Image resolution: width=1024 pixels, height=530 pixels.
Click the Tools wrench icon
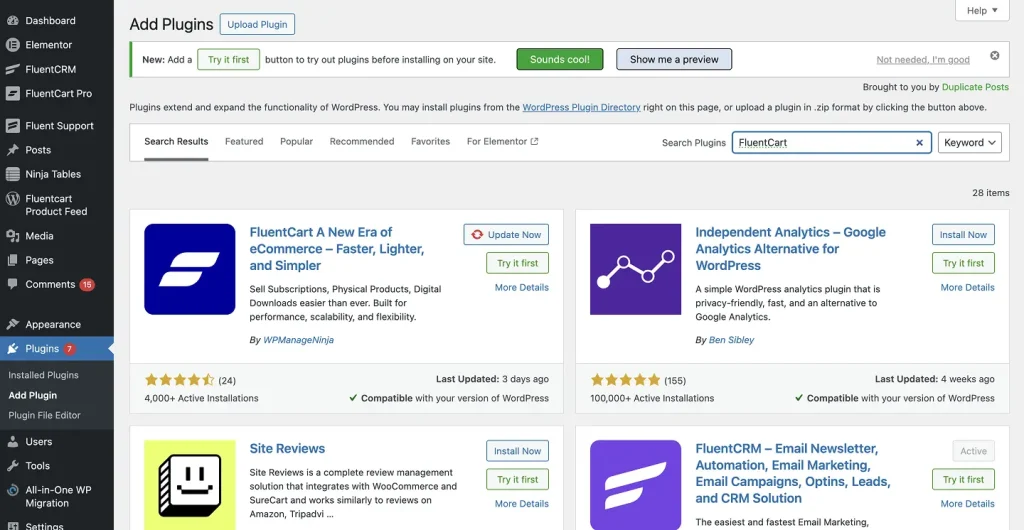coord(12,466)
